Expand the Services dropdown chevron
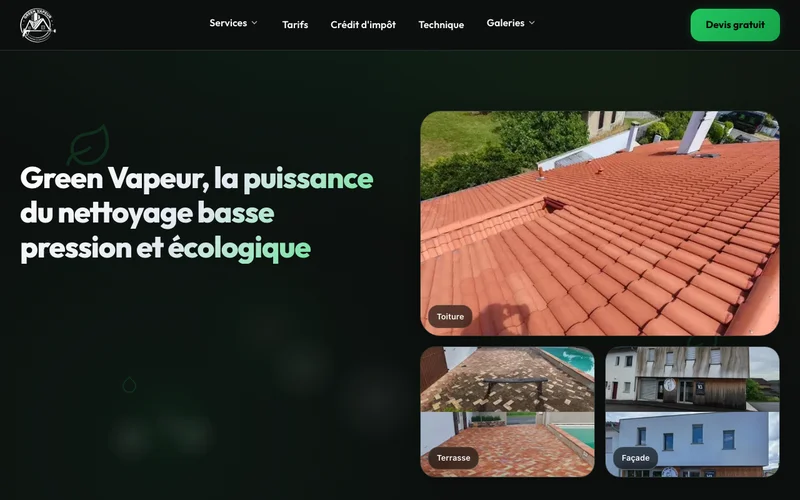 (255, 23)
